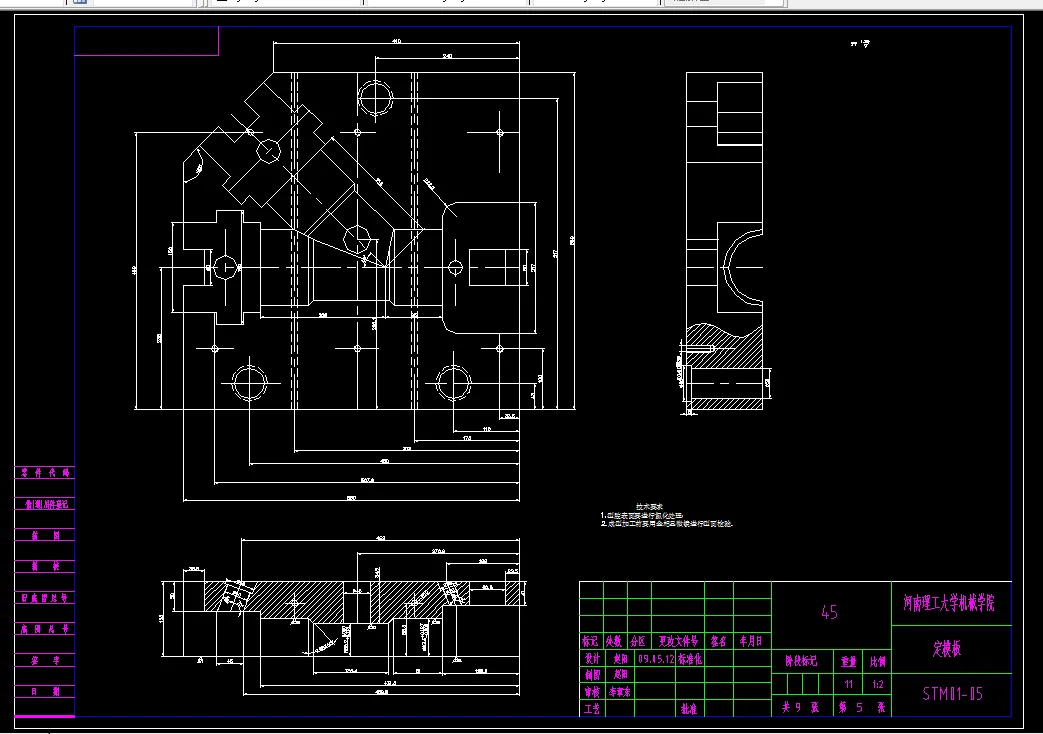Select the part name 定模板 in title block

[x=947, y=648]
